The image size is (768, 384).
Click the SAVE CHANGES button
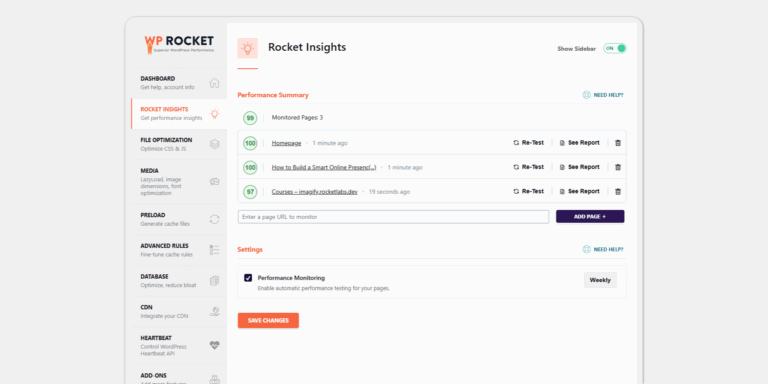tap(268, 320)
